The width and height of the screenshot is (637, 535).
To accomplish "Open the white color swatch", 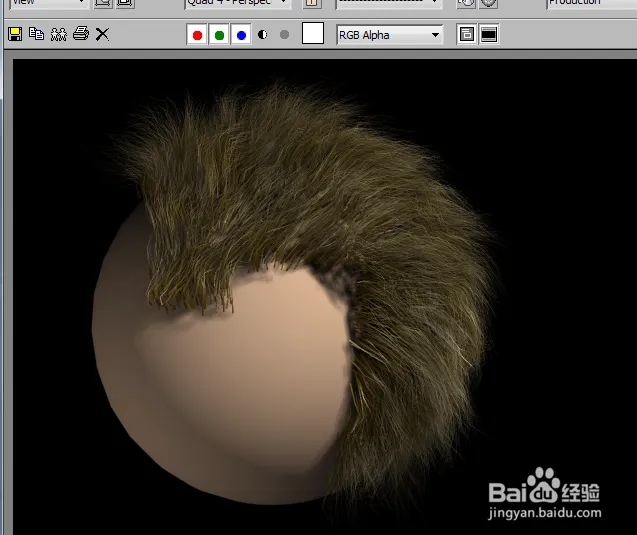I will click(x=313, y=33).
